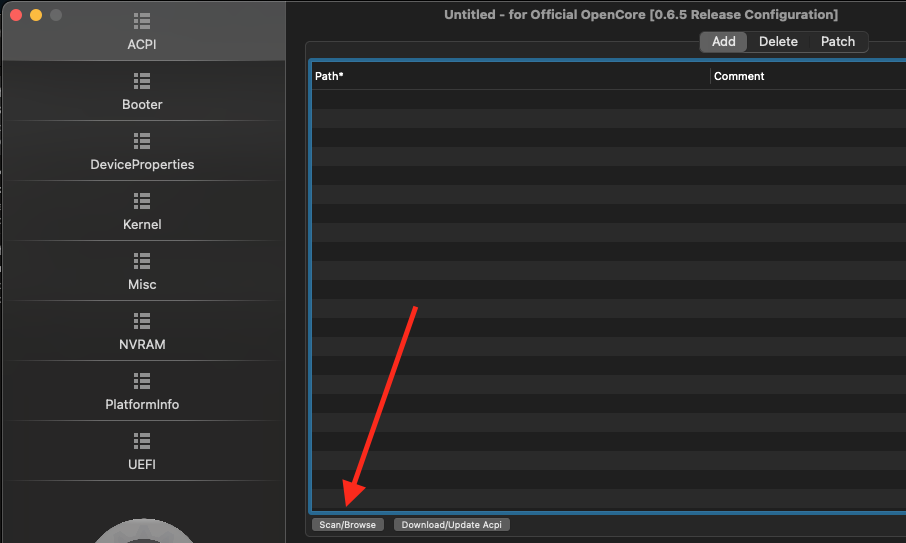Open the Booter section icon

coord(142,81)
